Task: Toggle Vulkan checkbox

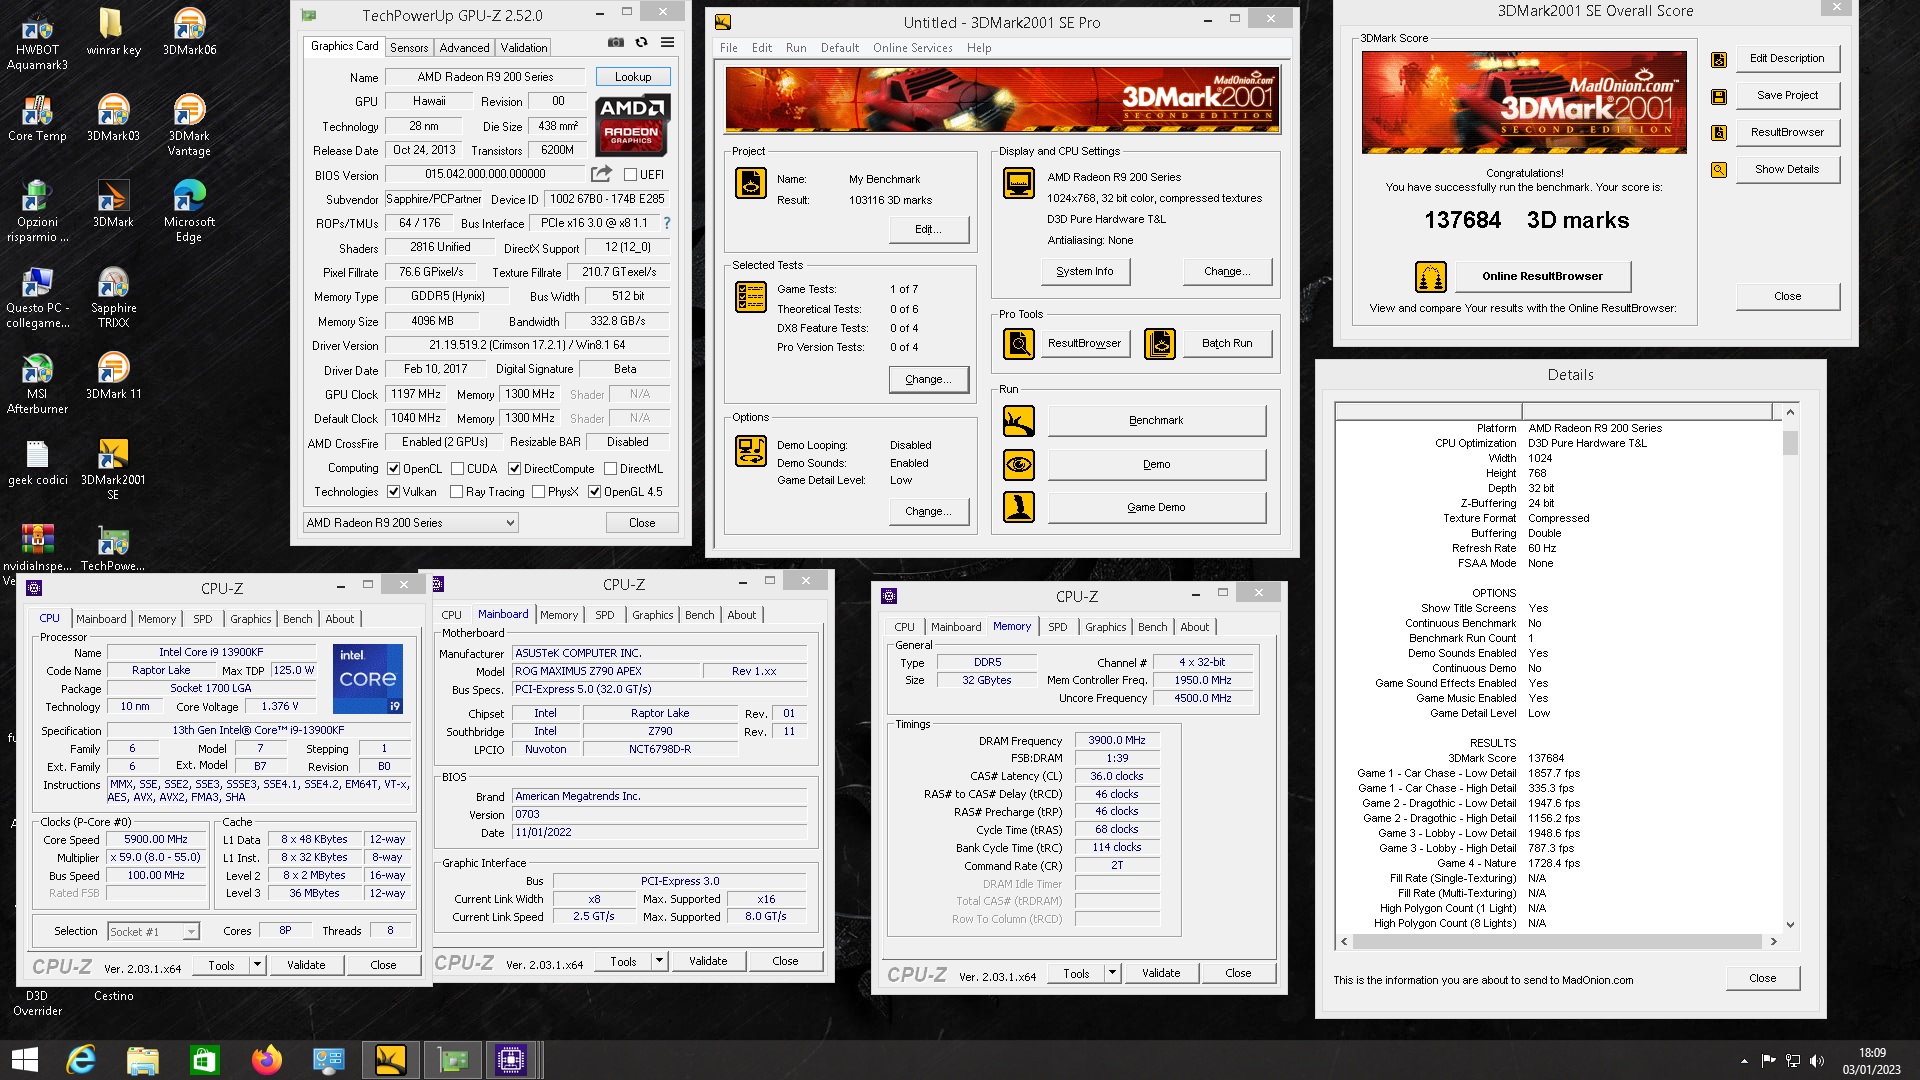Action: (394, 492)
